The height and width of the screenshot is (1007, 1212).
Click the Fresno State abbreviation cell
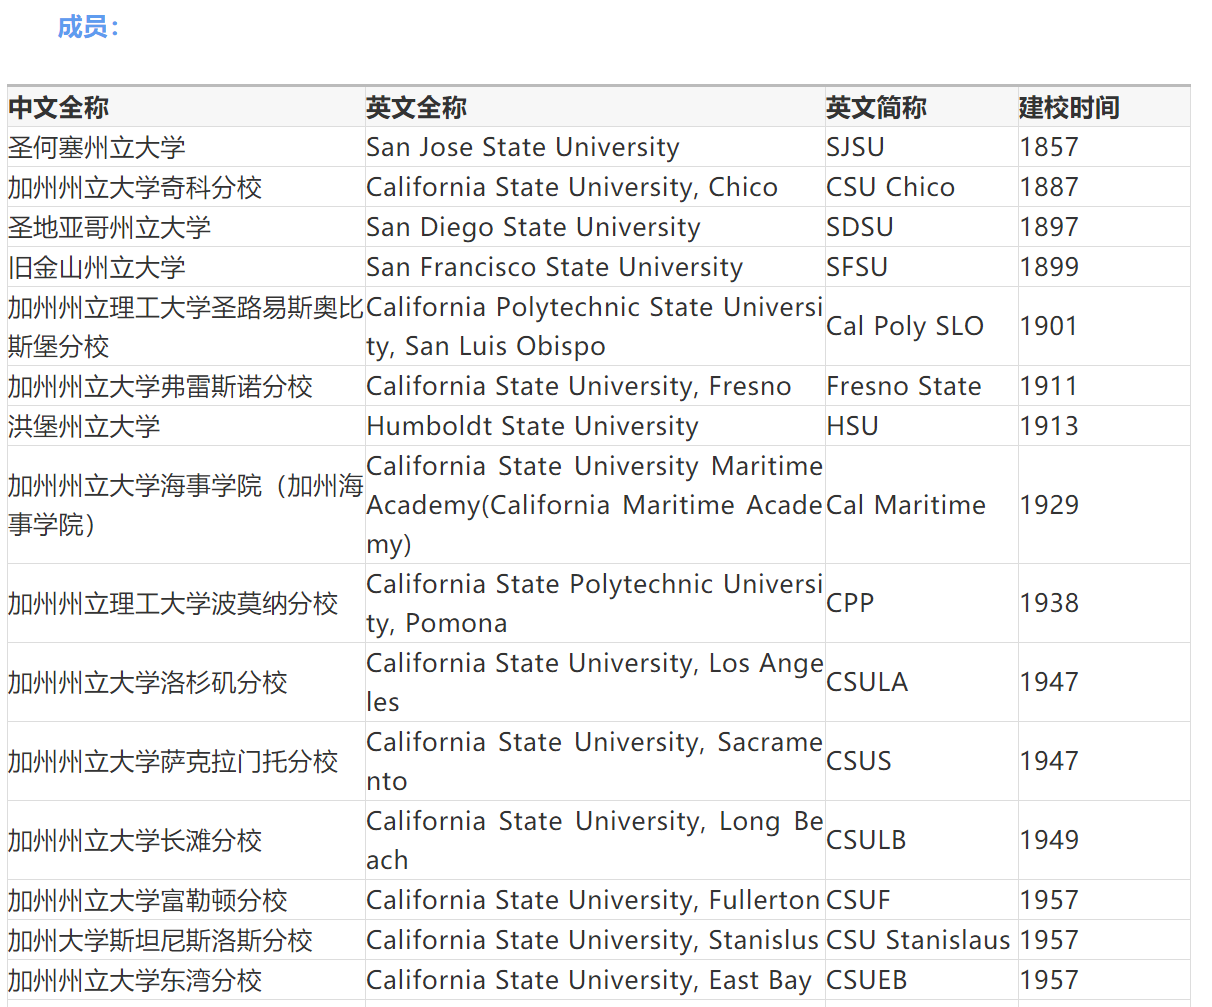coord(903,386)
